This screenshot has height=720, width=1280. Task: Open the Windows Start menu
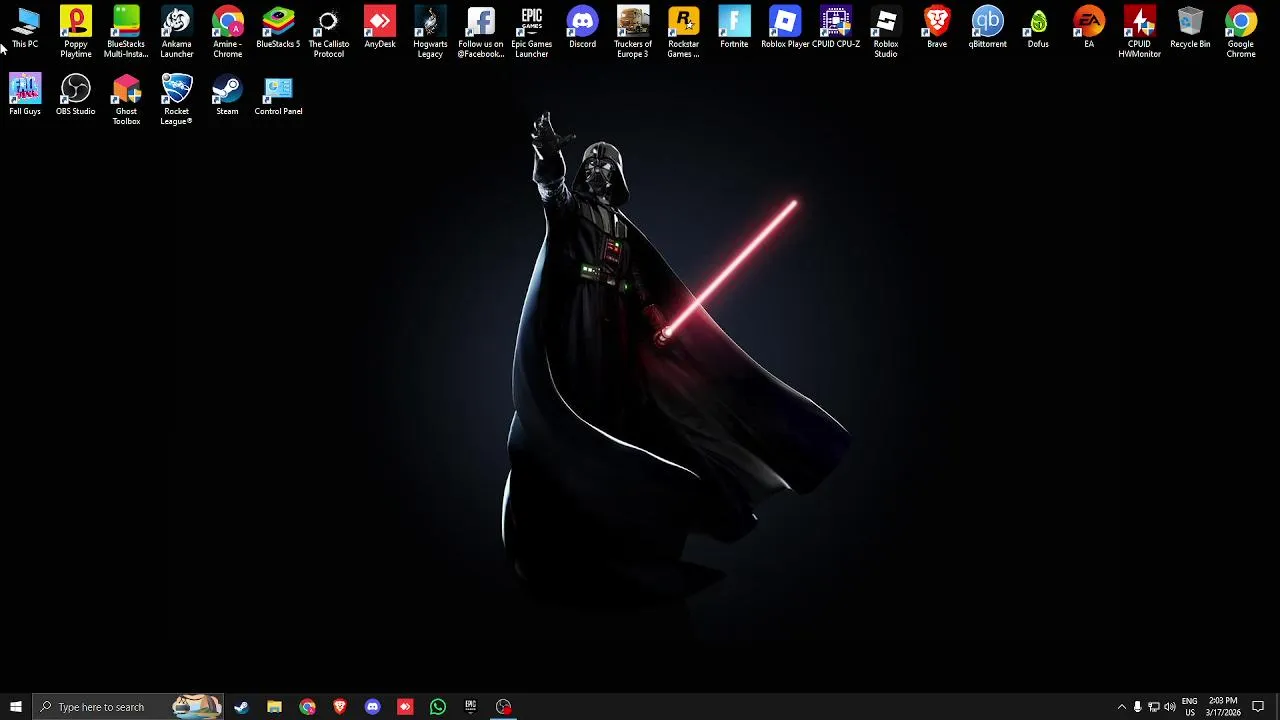(16, 707)
